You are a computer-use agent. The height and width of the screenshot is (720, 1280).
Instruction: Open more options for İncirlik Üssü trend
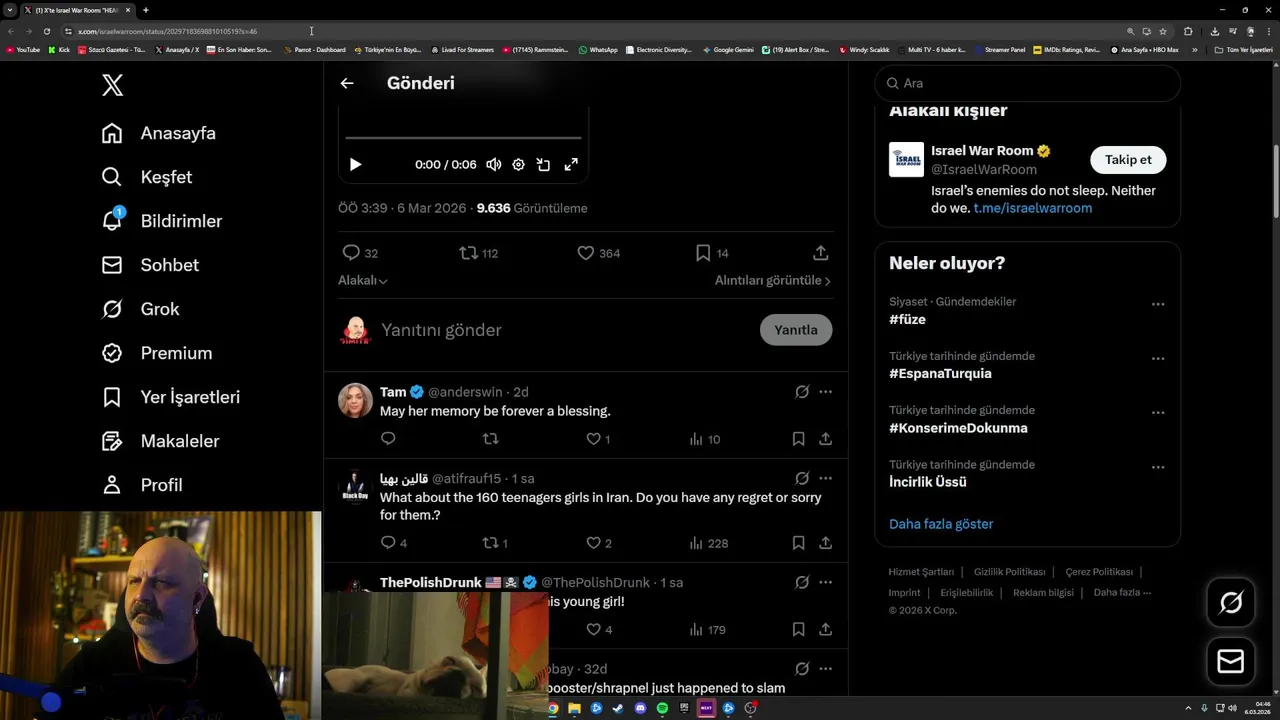1158,467
